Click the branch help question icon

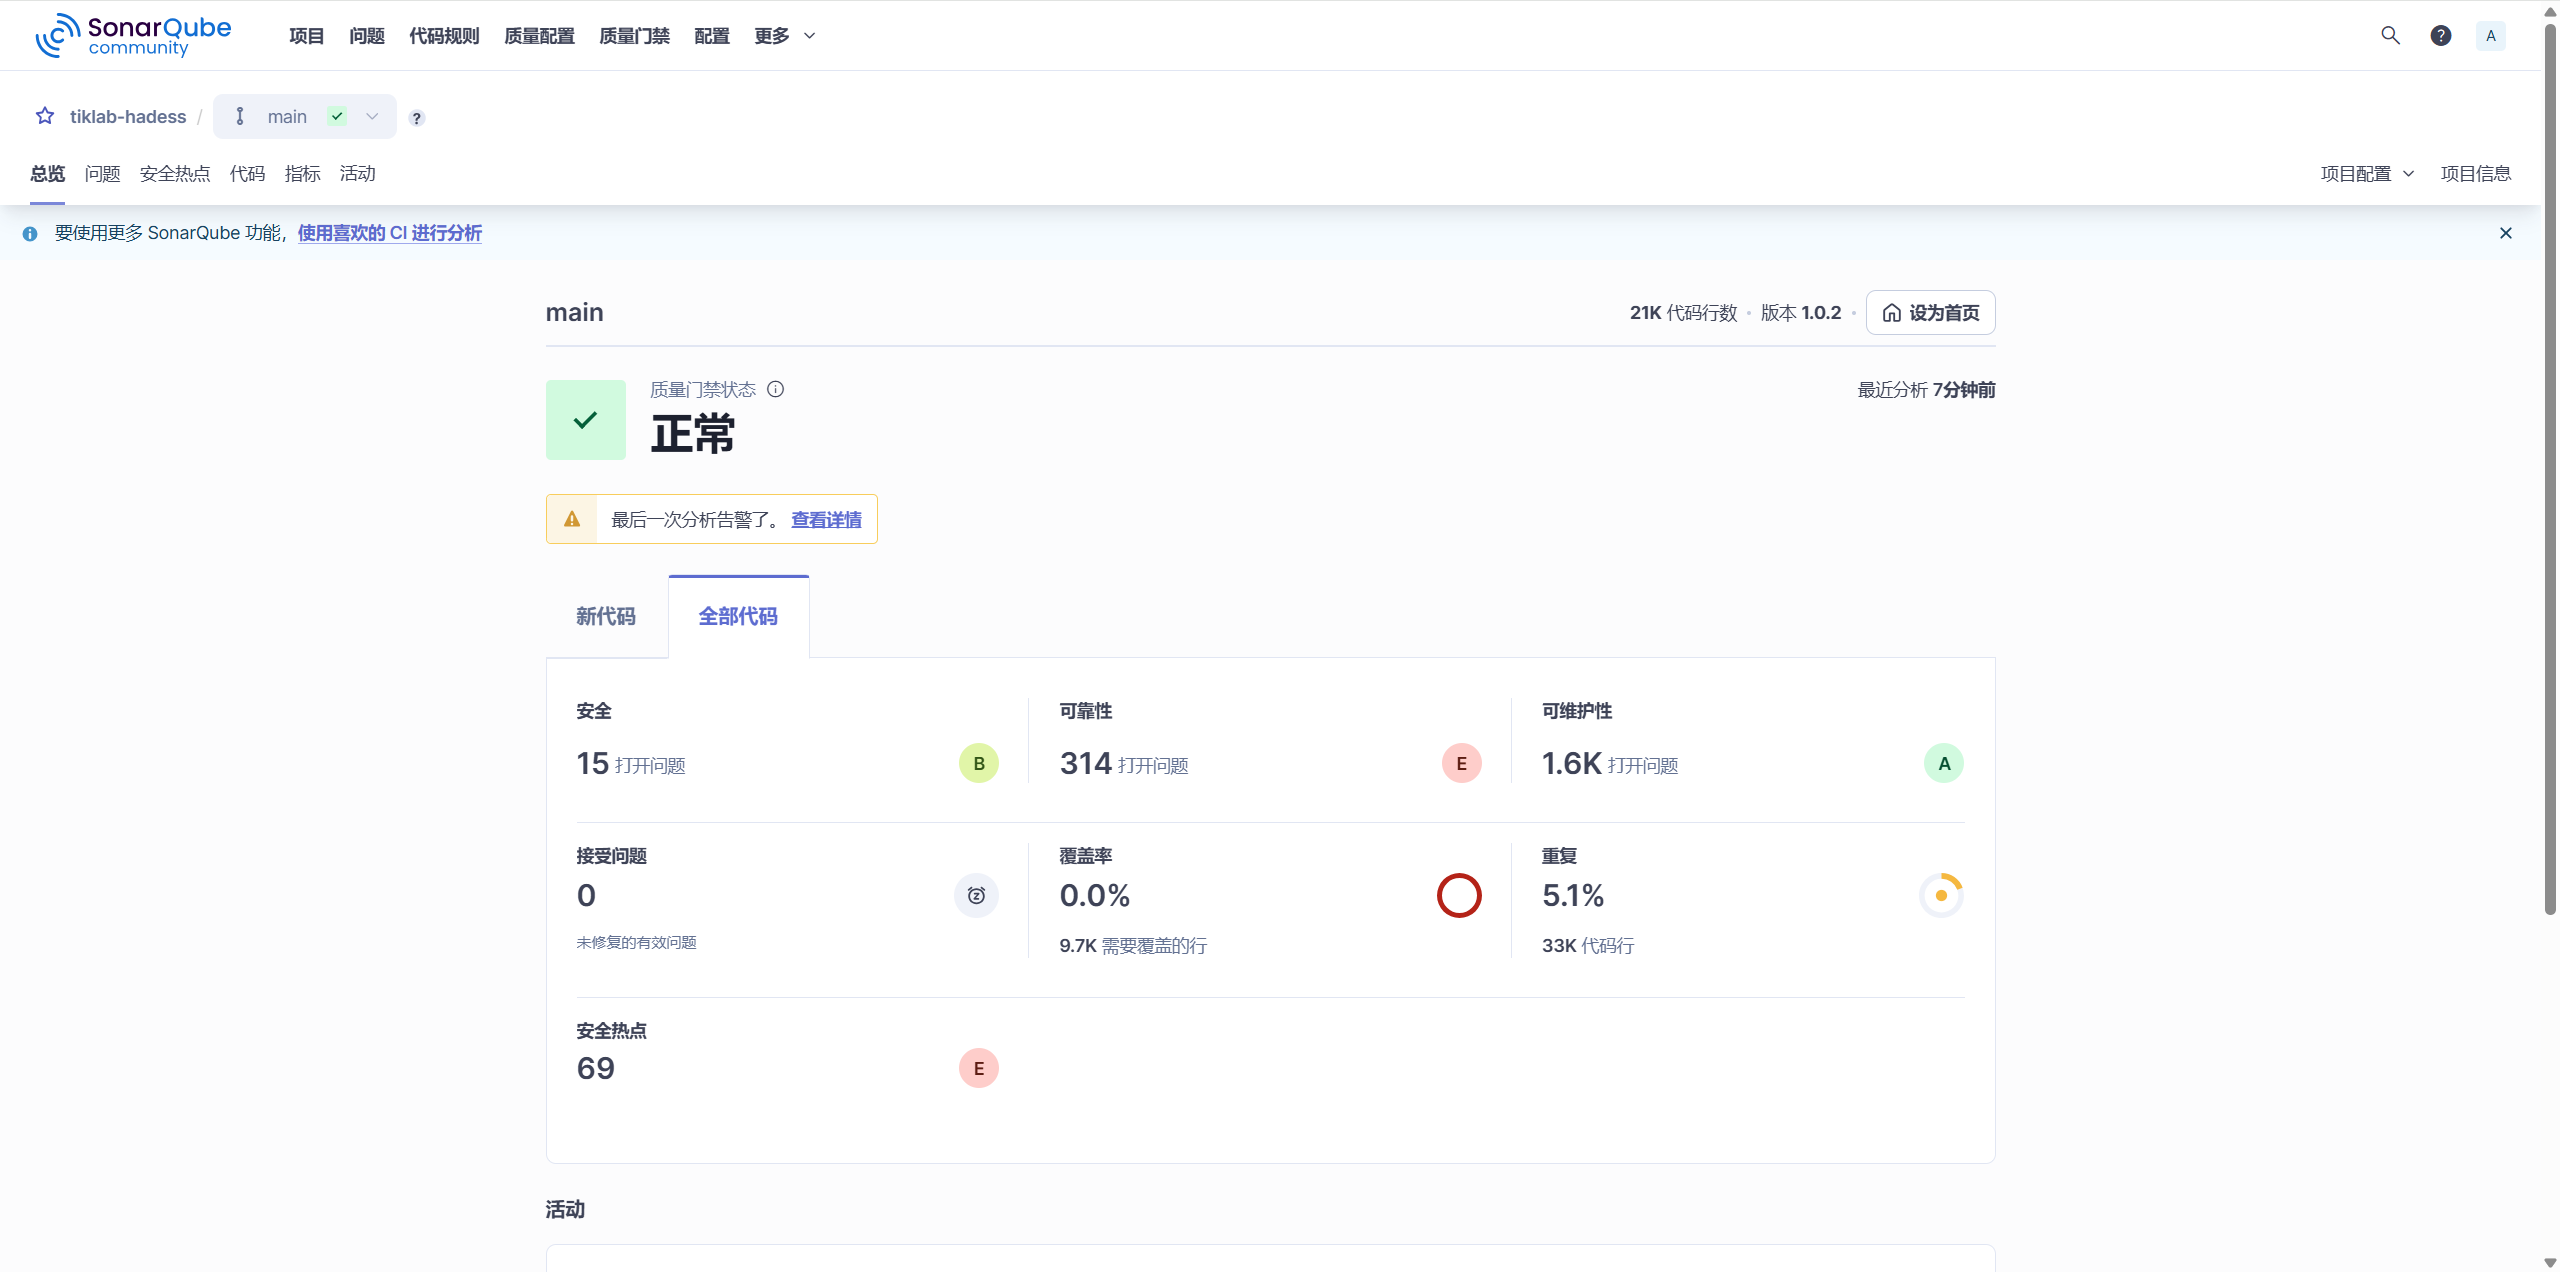point(417,118)
